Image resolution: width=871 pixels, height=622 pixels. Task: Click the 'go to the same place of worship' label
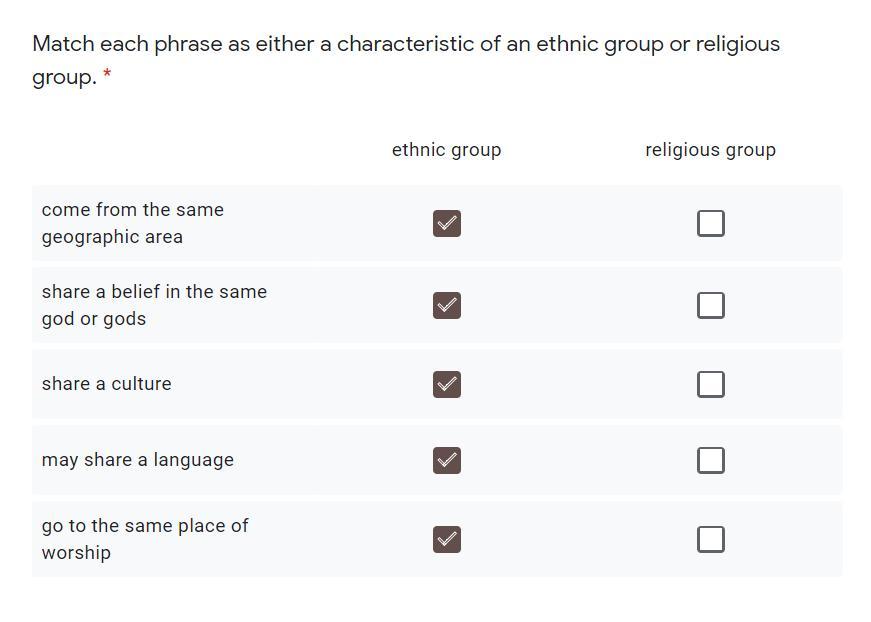[x=144, y=539]
